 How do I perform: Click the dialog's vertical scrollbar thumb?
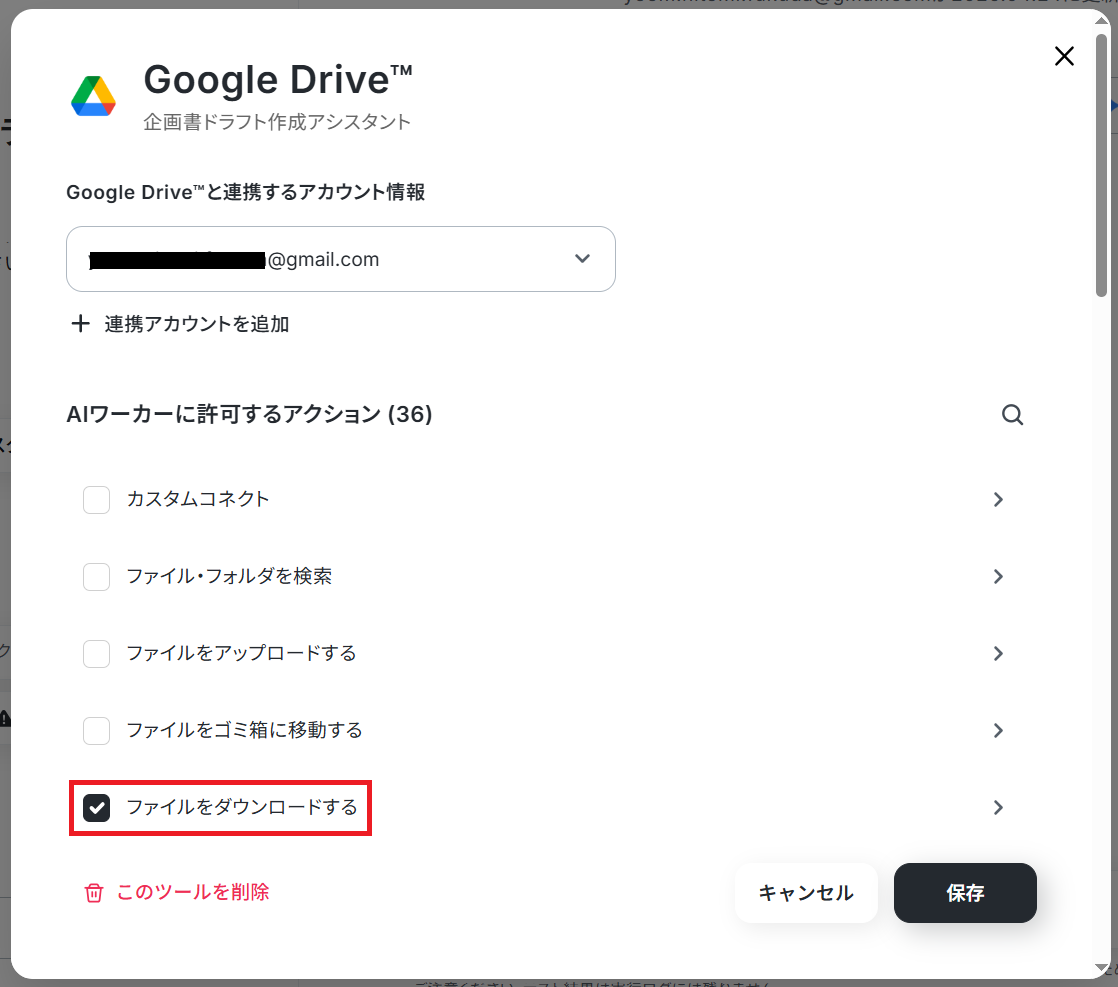pyautogui.click(x=1102, y=164)
